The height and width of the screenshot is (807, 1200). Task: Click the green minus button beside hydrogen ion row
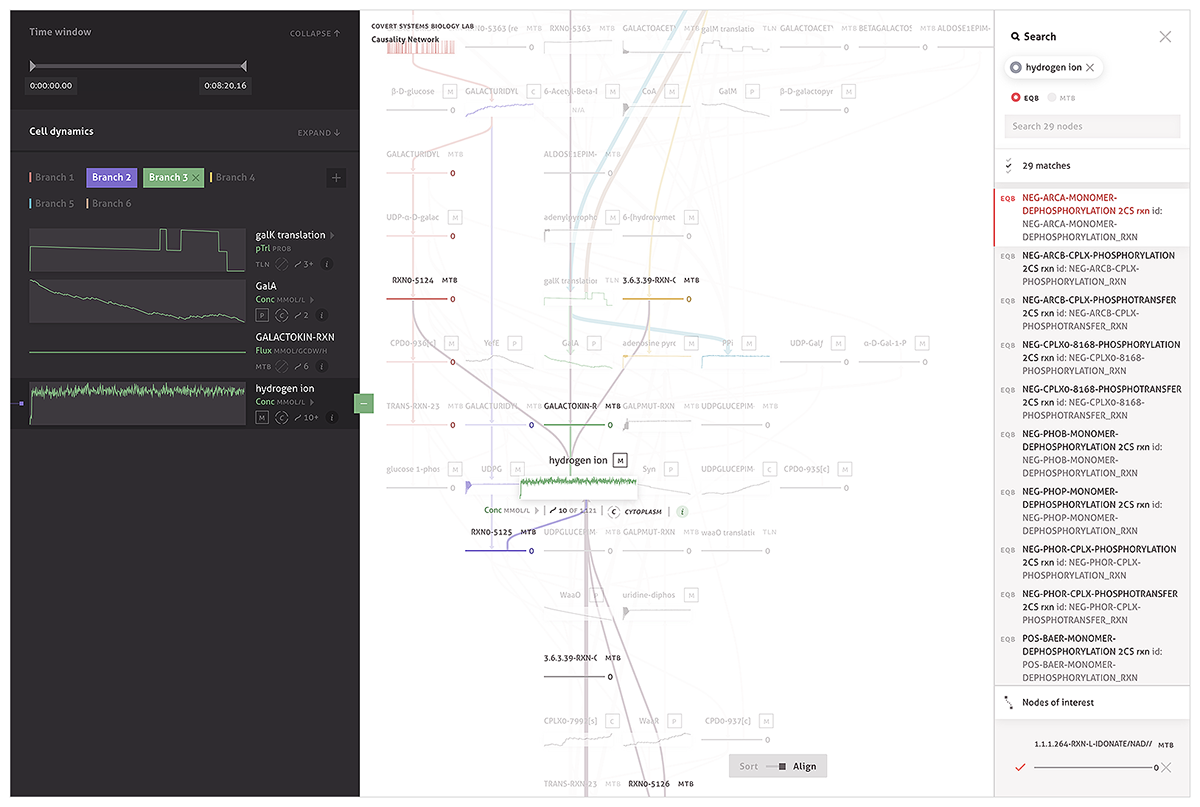pyautogui.click(x=364, y=403)
